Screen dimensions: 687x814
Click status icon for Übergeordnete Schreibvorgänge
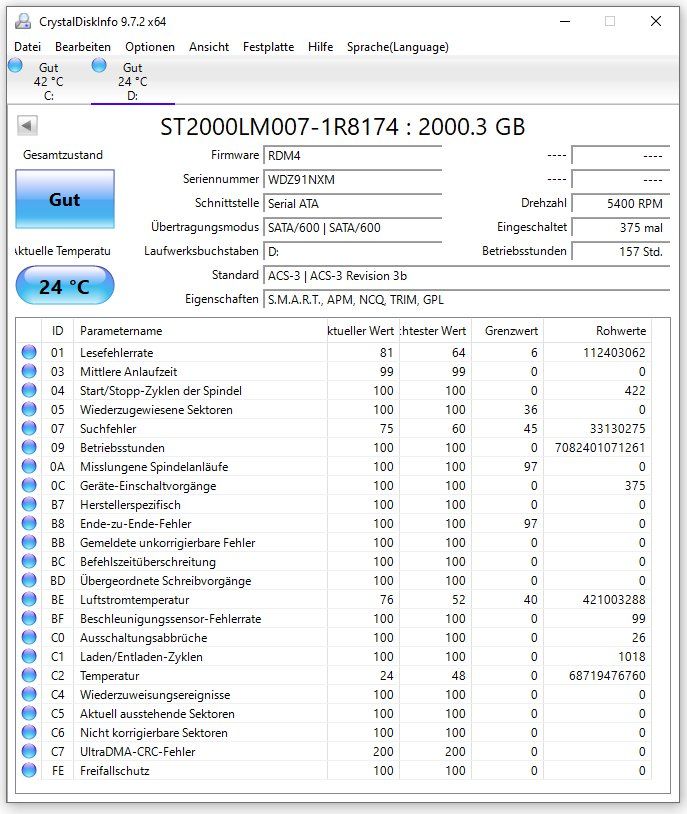click(x=29, y=580)
